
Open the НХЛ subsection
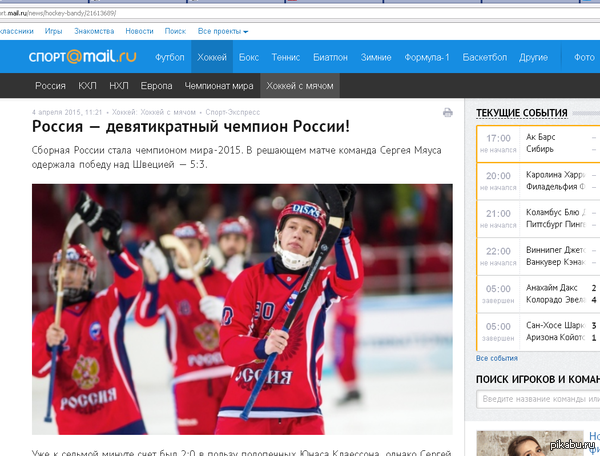[x=119, y=86]
